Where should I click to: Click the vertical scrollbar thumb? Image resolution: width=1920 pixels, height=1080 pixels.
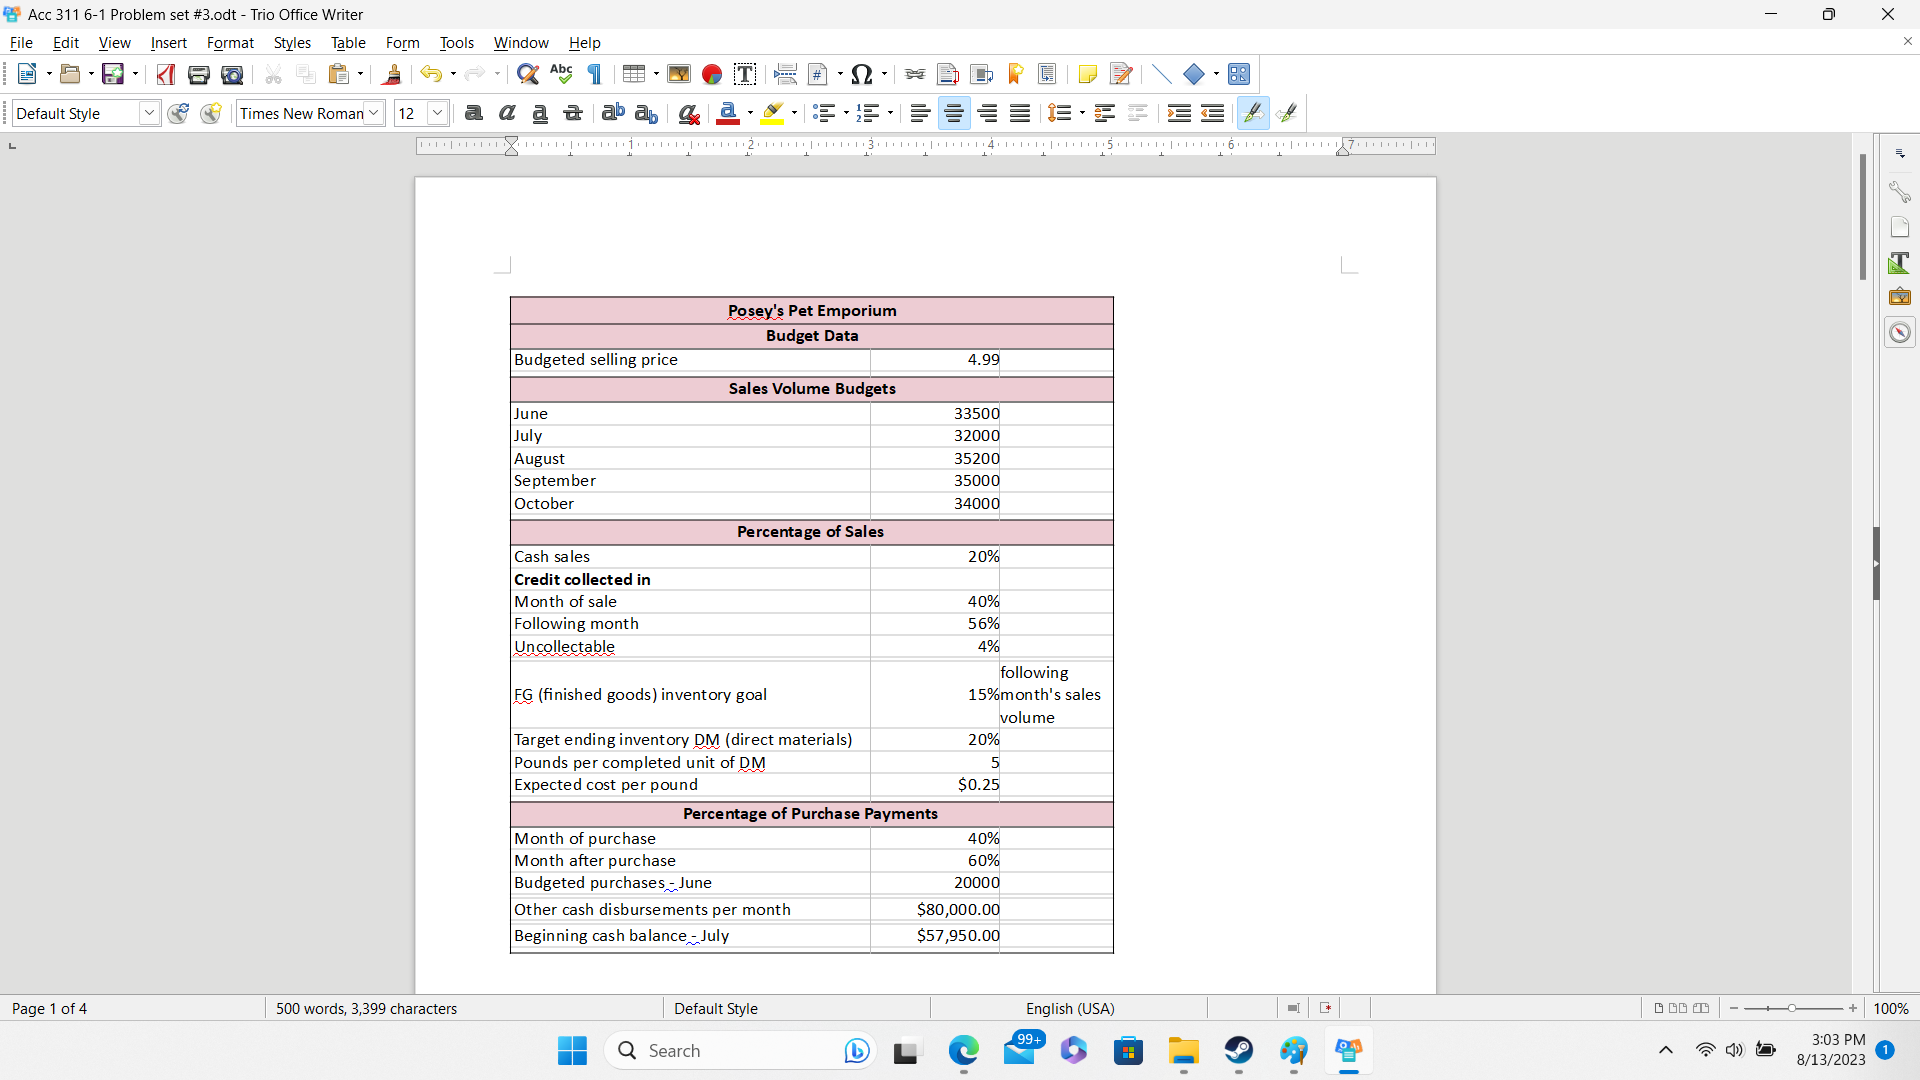click(1863, 217)
